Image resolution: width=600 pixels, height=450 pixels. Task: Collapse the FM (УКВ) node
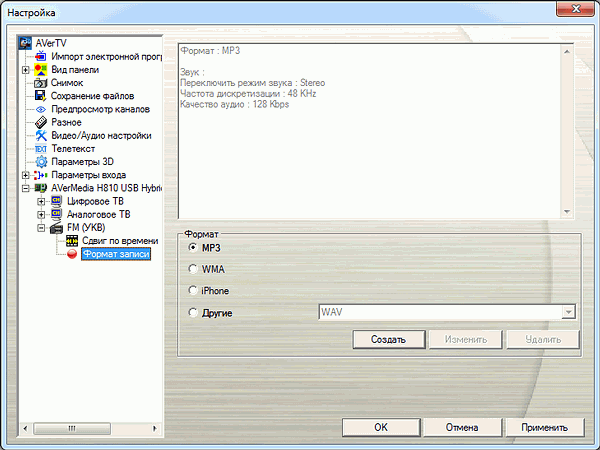(x=41, y=228)
